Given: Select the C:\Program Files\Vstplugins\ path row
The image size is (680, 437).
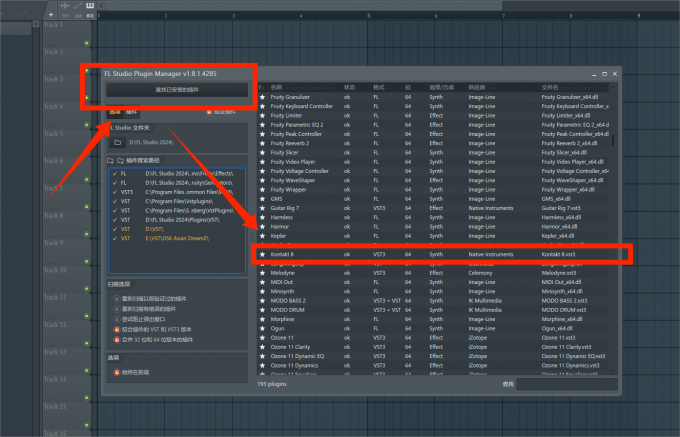Looking at the screenshot, I should 177,202.
